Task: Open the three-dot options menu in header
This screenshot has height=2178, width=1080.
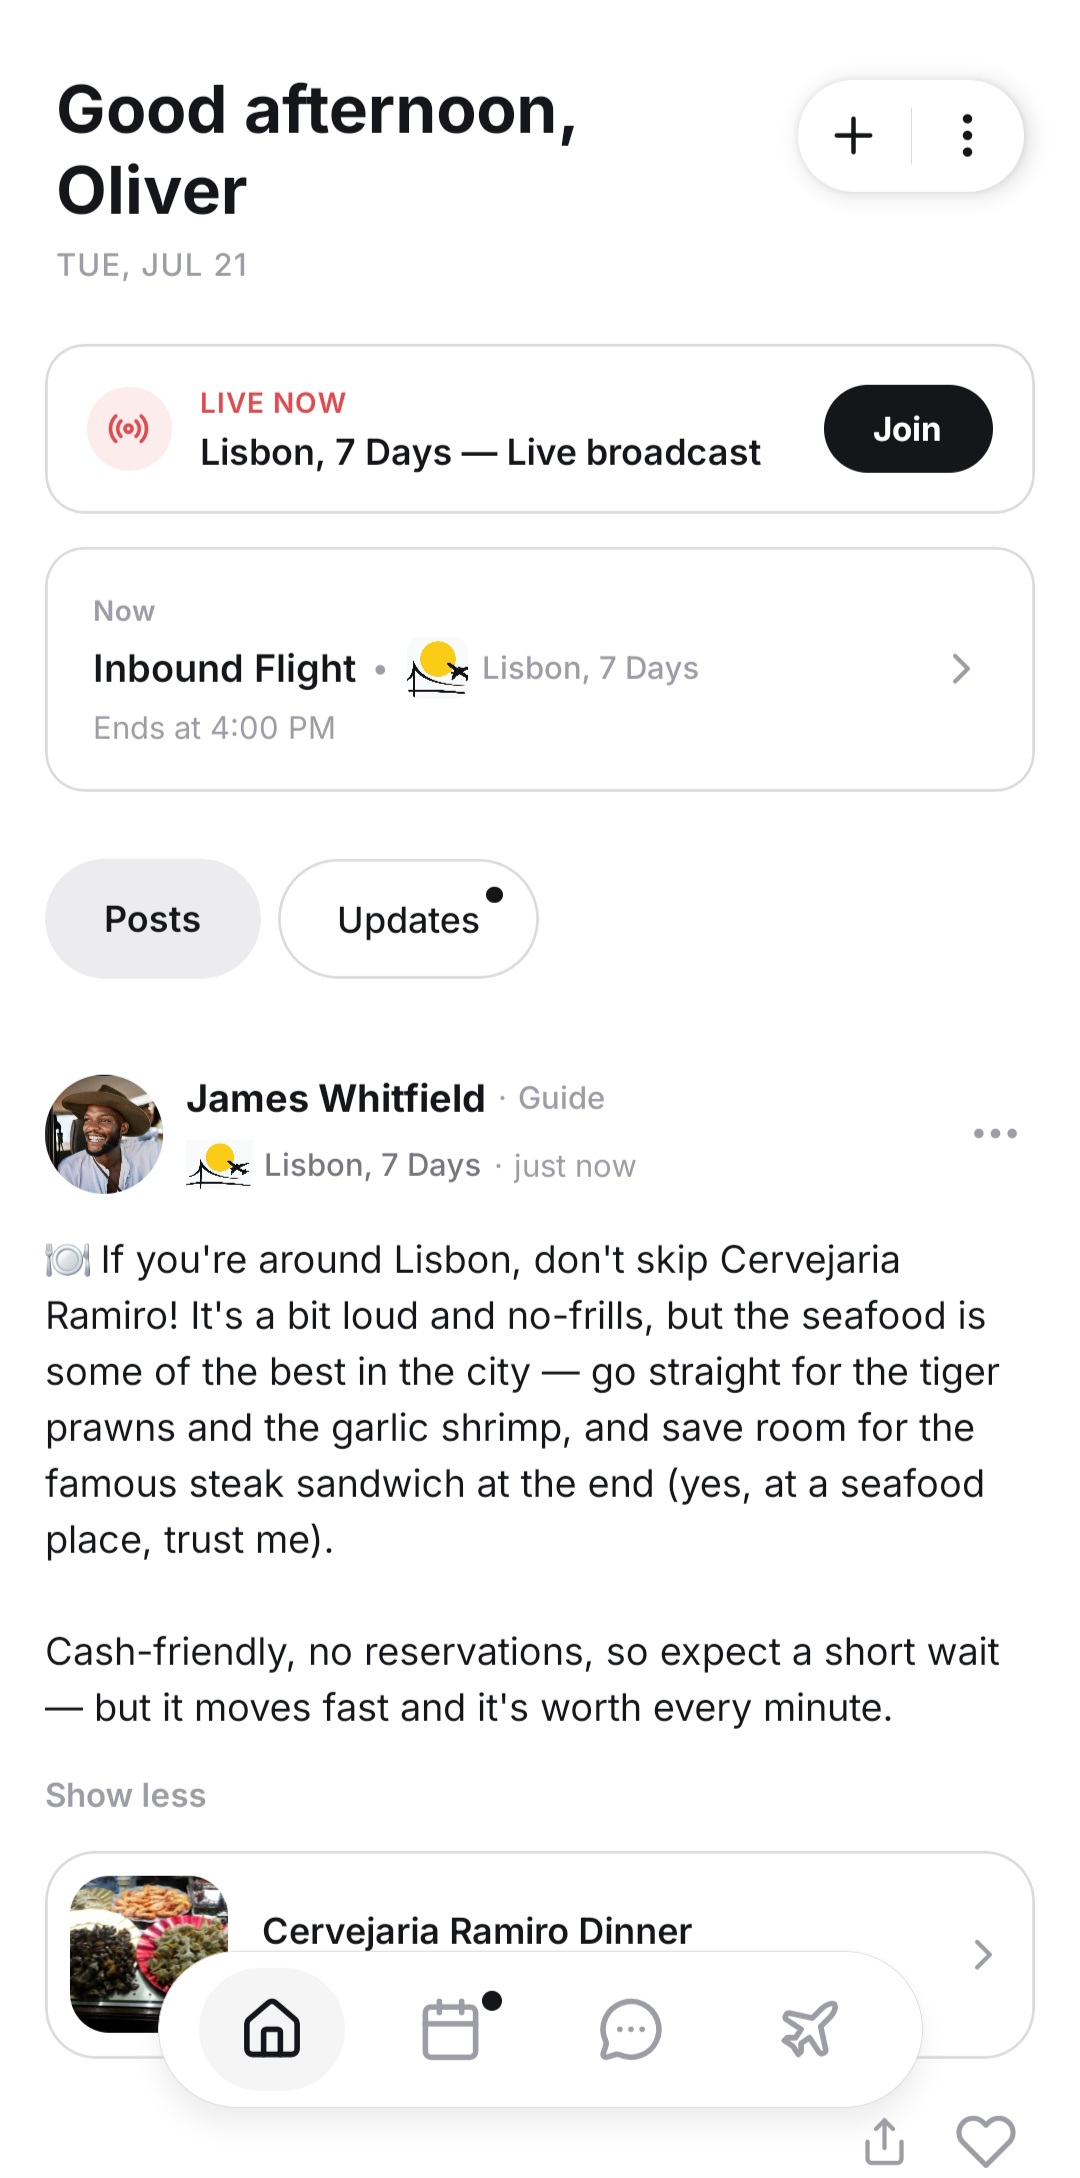Action: 967,136
